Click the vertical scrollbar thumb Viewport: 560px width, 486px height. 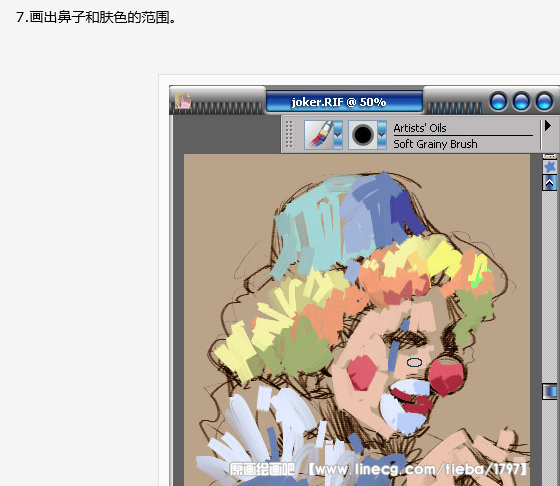coord(550,391)
